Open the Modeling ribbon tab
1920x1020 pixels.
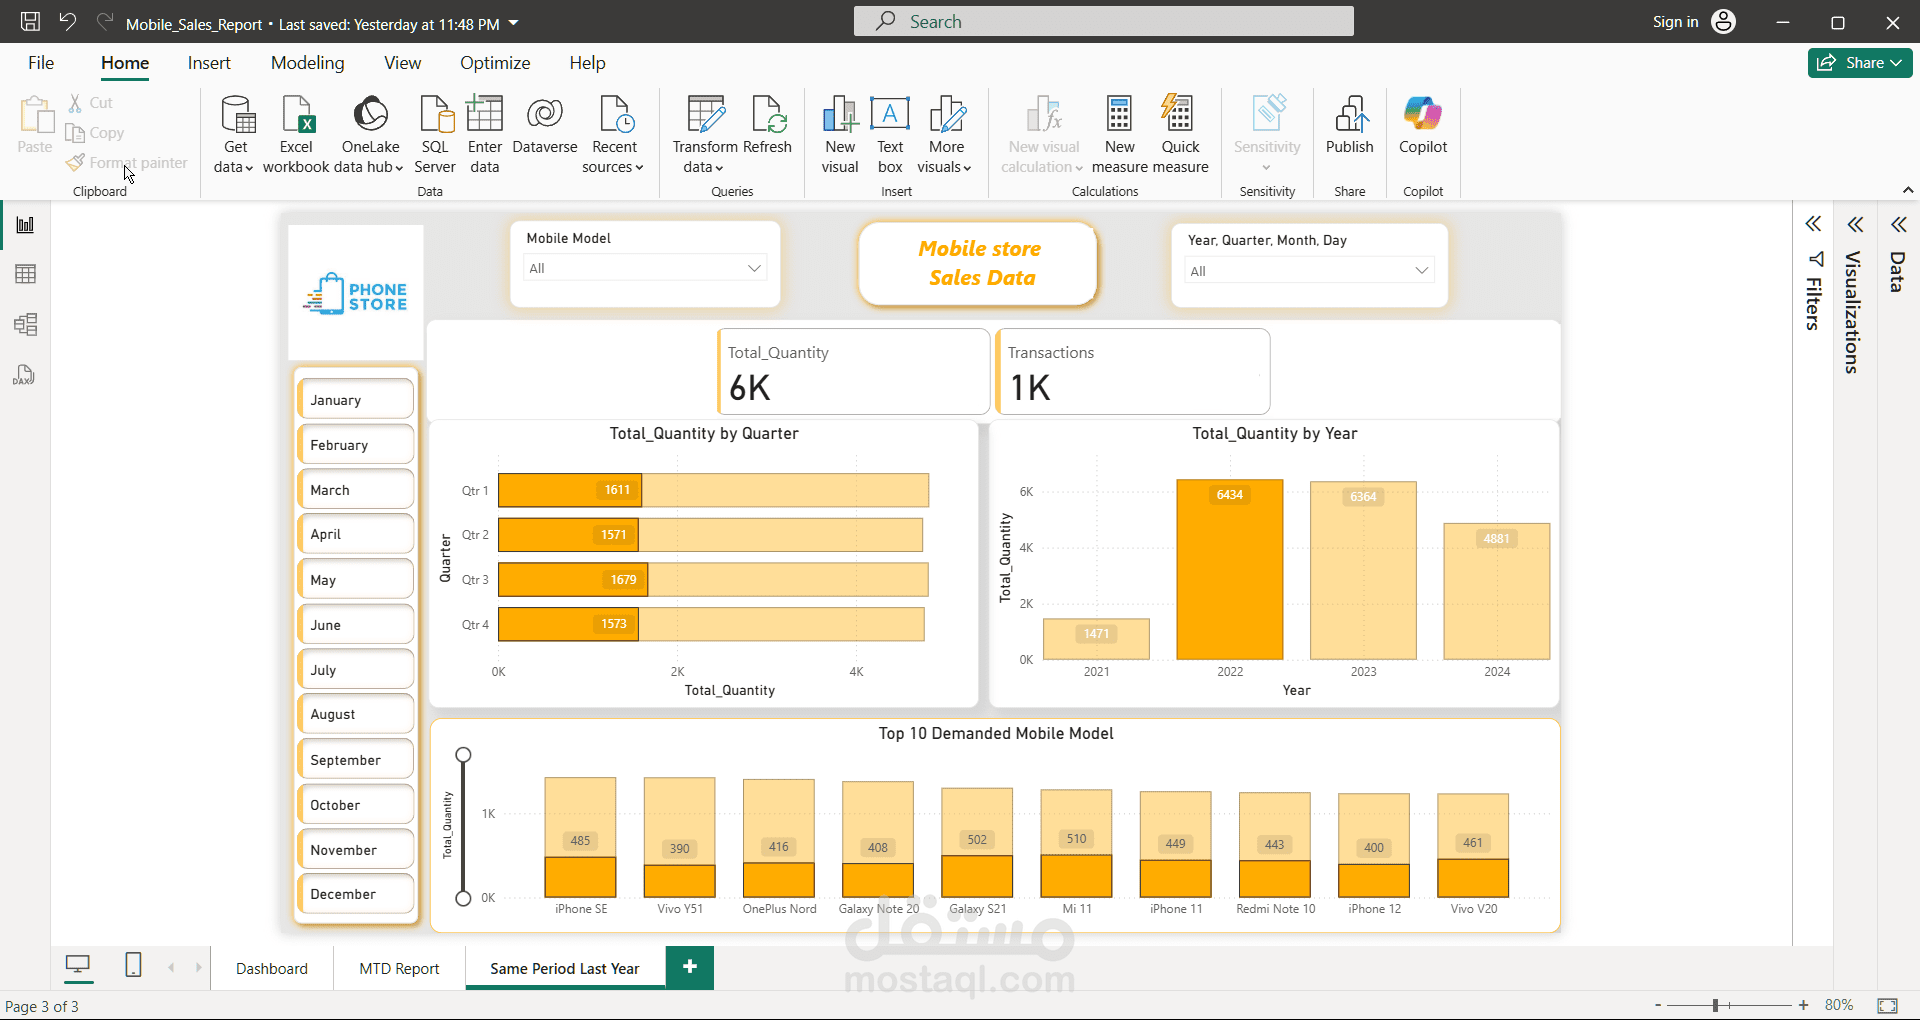[x=307, y=63]
